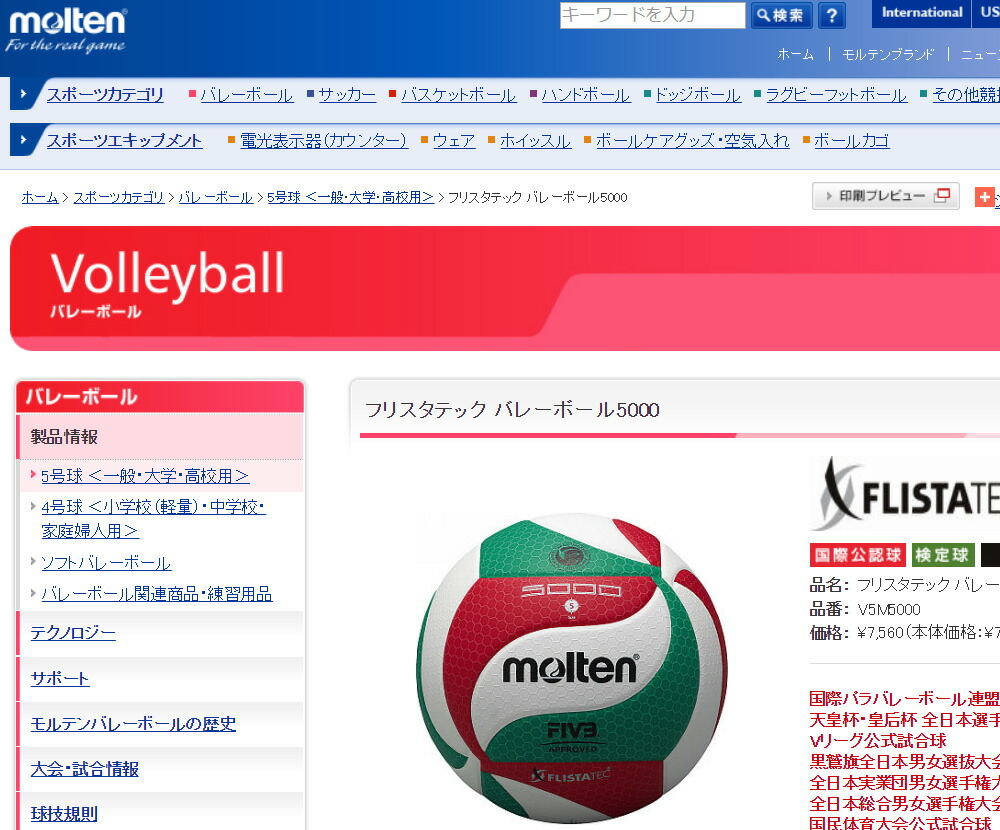Click the Molten volleyball product image
1000x830 pixels.
pos(571,669)
